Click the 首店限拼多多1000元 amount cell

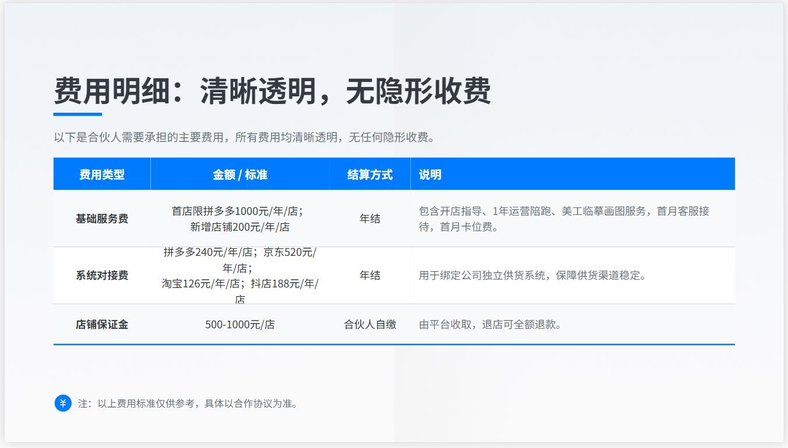(240, 219)
